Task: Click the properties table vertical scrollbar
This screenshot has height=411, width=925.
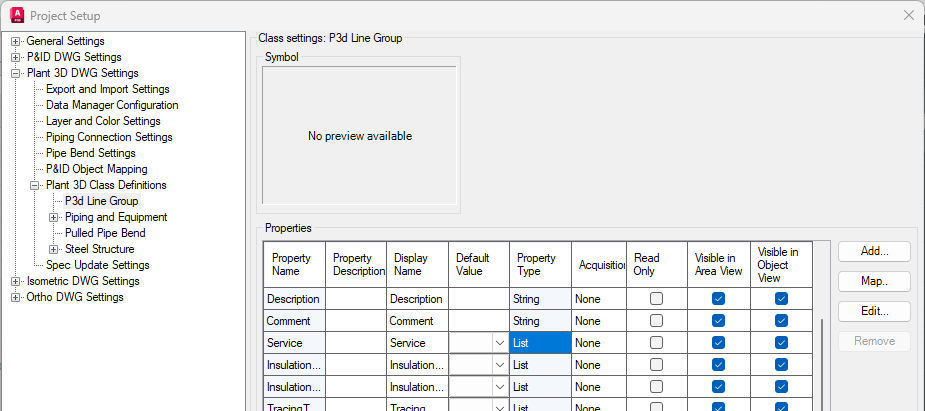Action: (x=822, y=364)
